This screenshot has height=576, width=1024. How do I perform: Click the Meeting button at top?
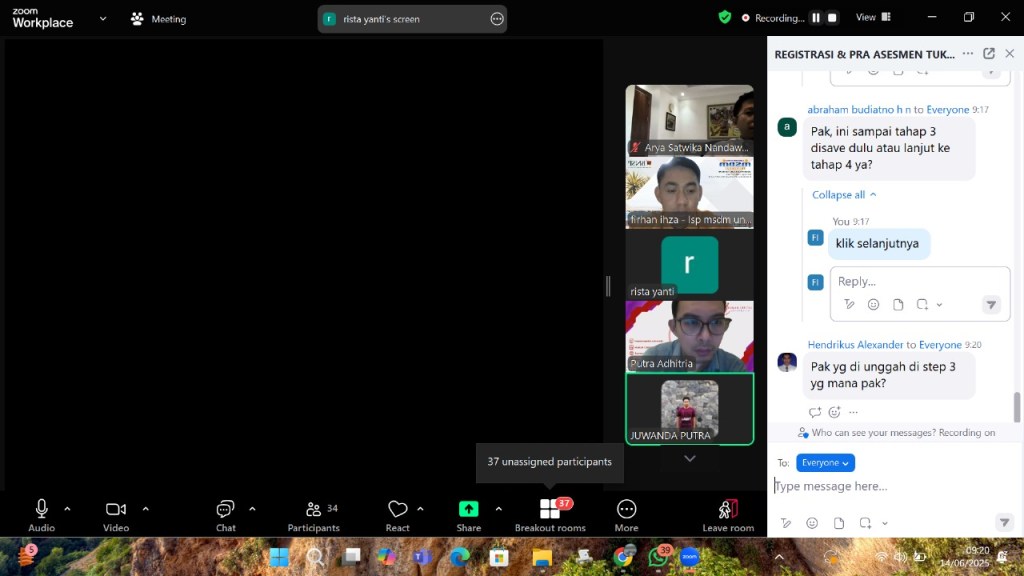pos(158,19)
